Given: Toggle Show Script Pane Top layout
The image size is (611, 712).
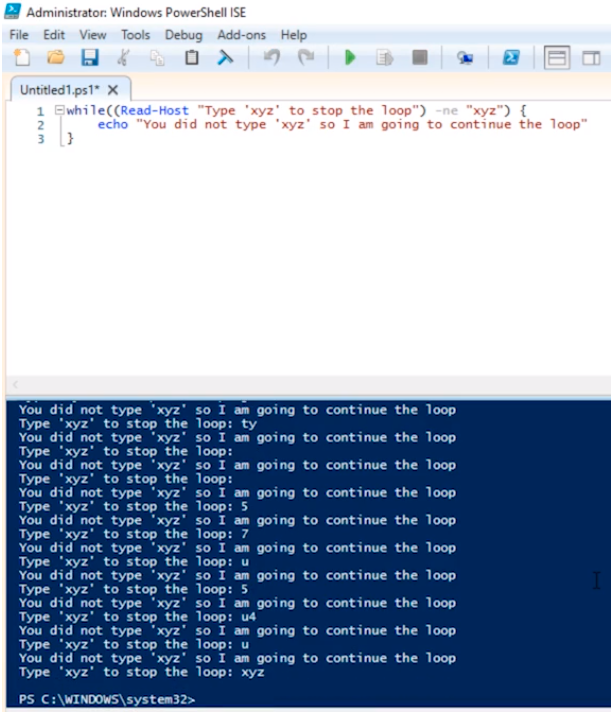Looking at the screenshot, I should click(x=557, y=58).
